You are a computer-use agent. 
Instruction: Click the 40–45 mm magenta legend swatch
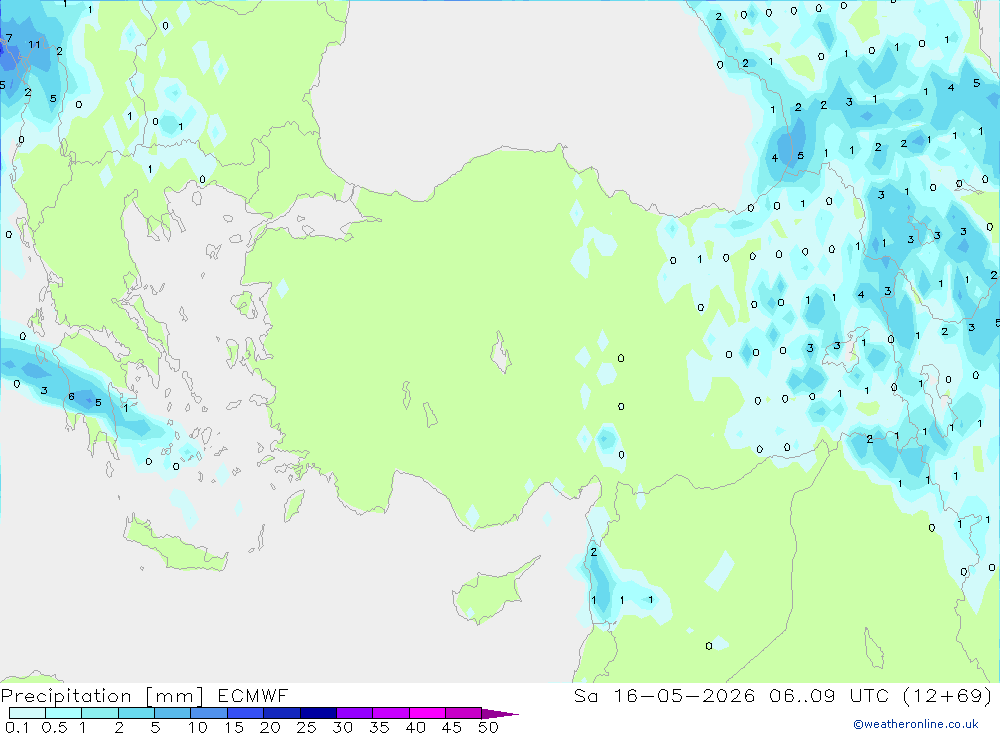point(427,713)
